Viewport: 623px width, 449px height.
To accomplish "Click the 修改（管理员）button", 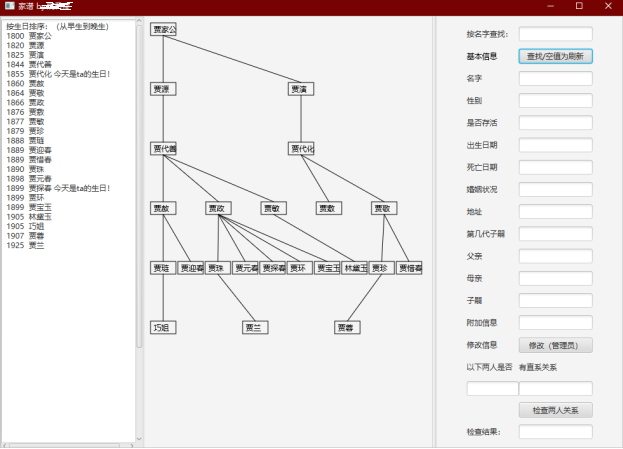I will coord(555,345).
